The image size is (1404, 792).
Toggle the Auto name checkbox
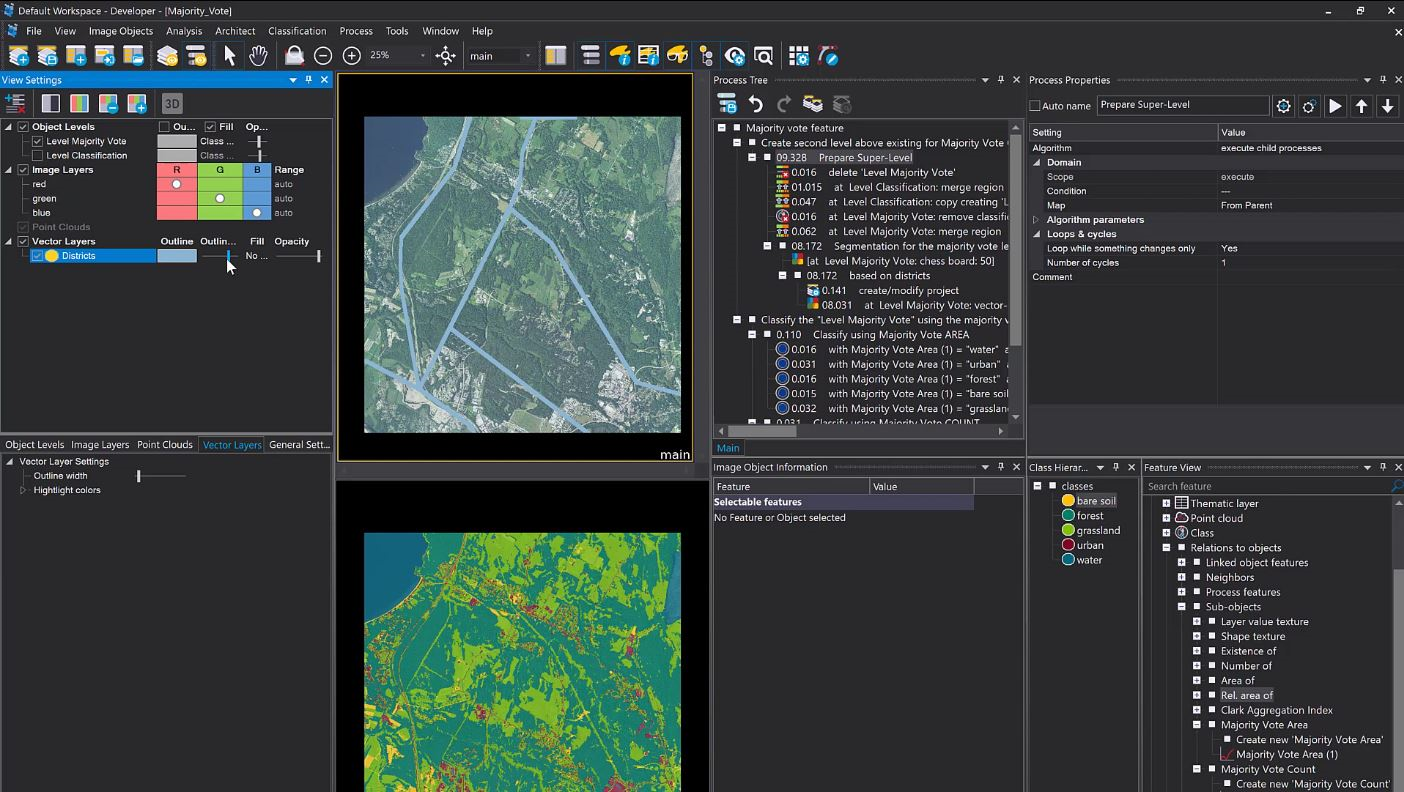[x=1035, y=106]
